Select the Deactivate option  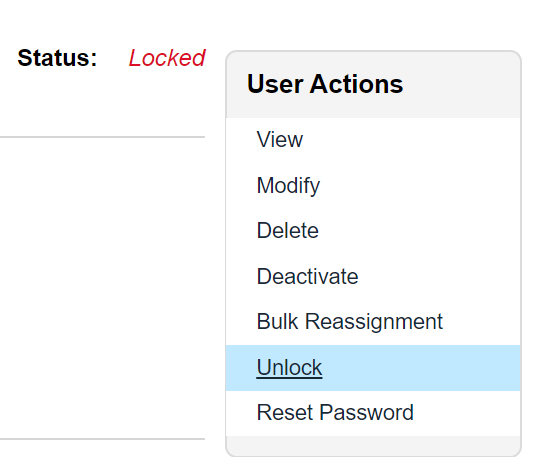[x=307, y=276]
